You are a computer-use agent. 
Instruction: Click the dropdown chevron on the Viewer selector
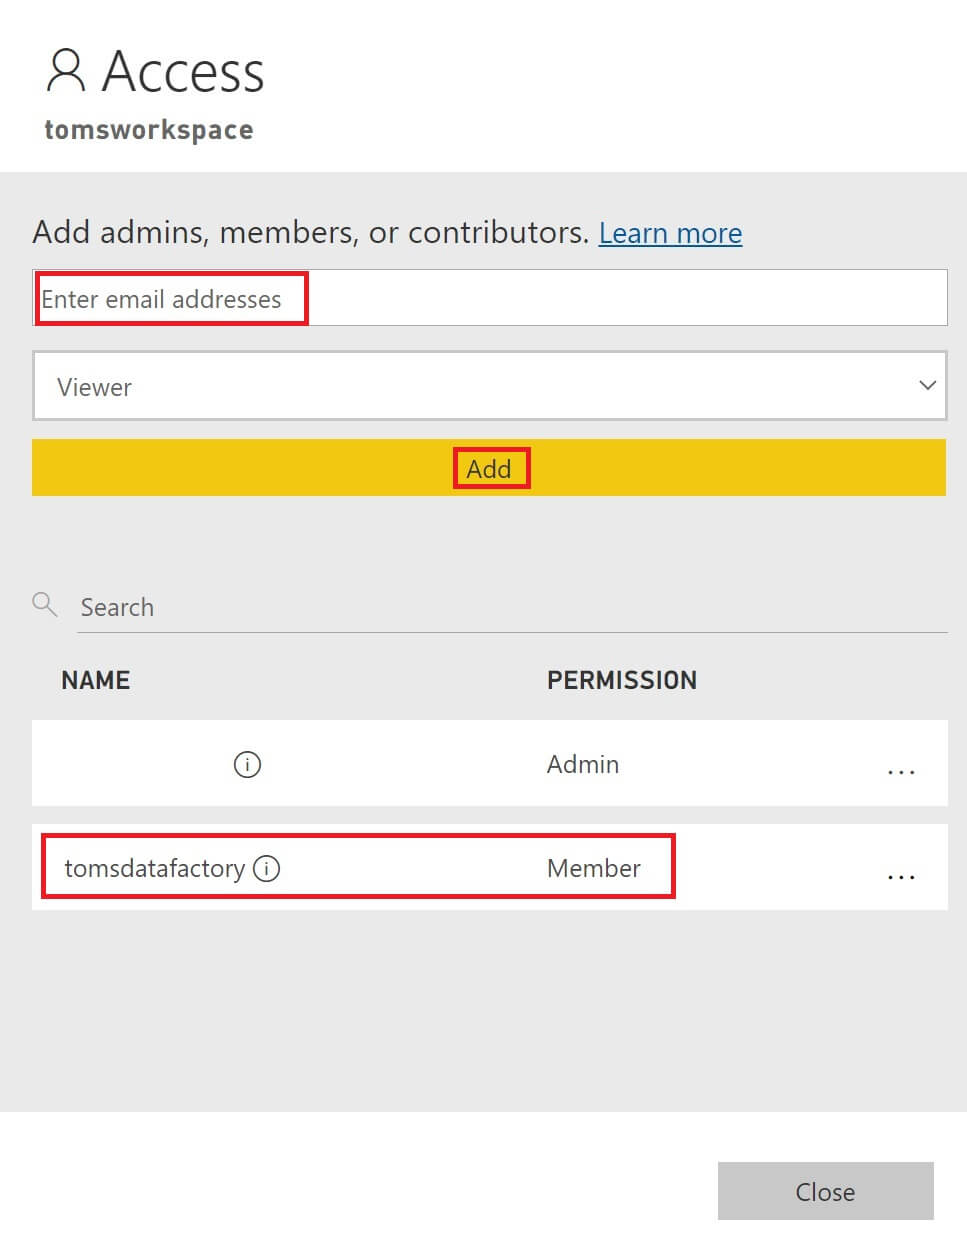[x=926, y=385]
